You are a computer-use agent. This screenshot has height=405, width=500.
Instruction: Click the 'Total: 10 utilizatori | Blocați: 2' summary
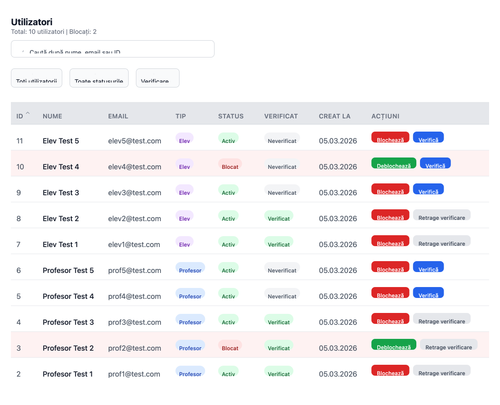(x=54, y=32)
